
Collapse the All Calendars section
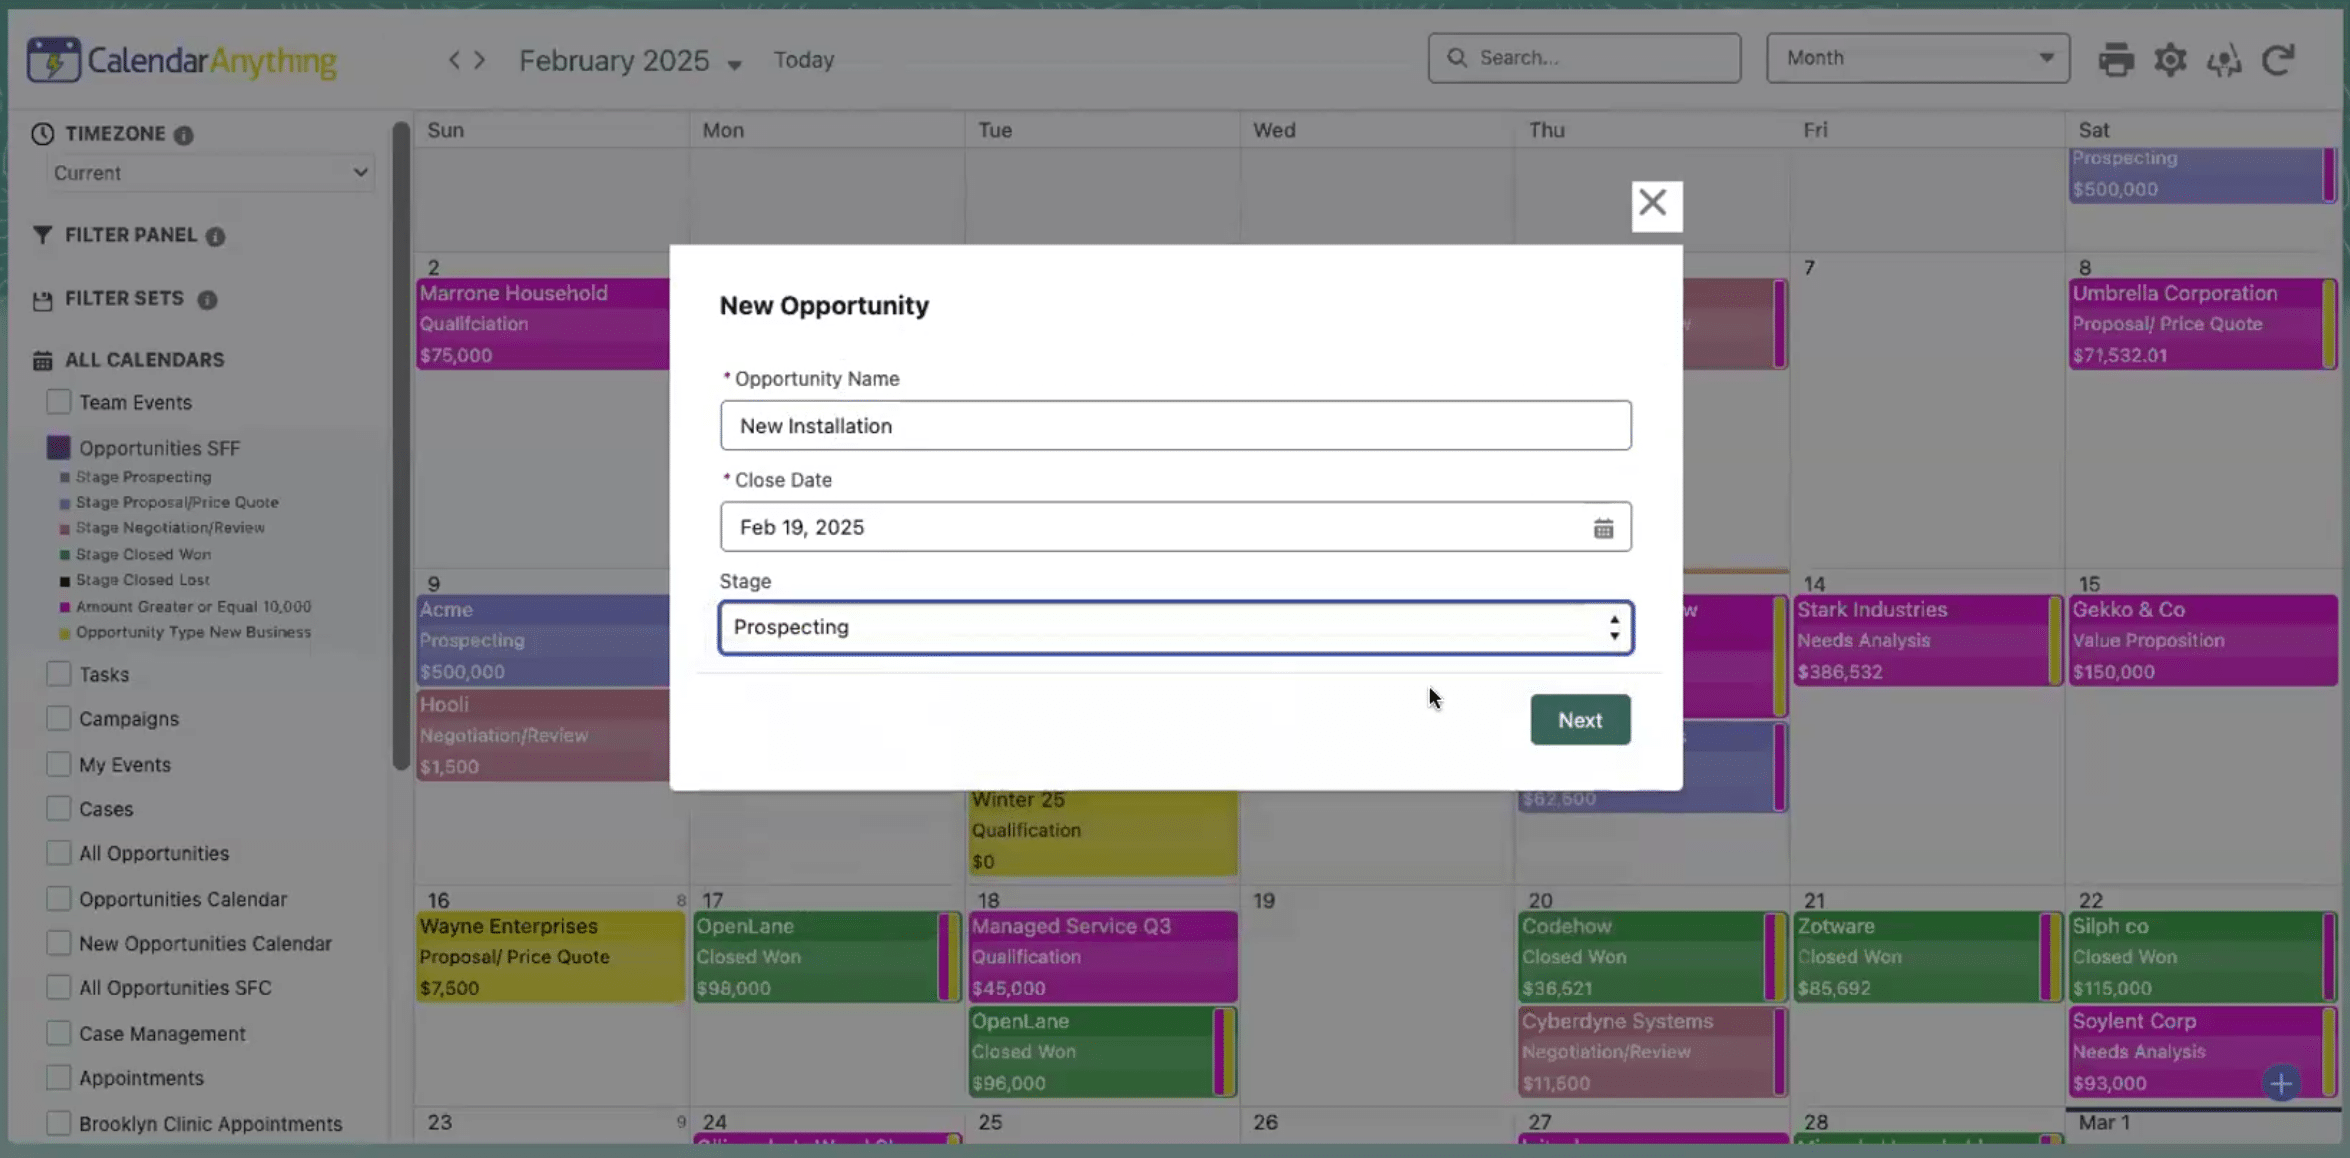point(145,360)
